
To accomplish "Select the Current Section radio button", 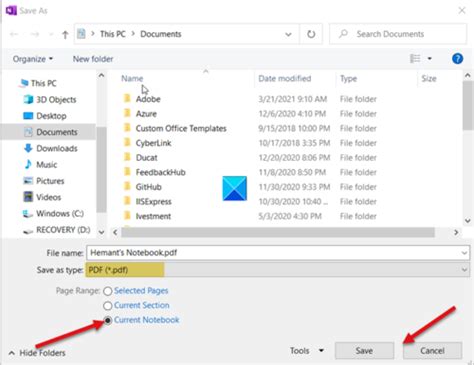I will tap(107, 306).
